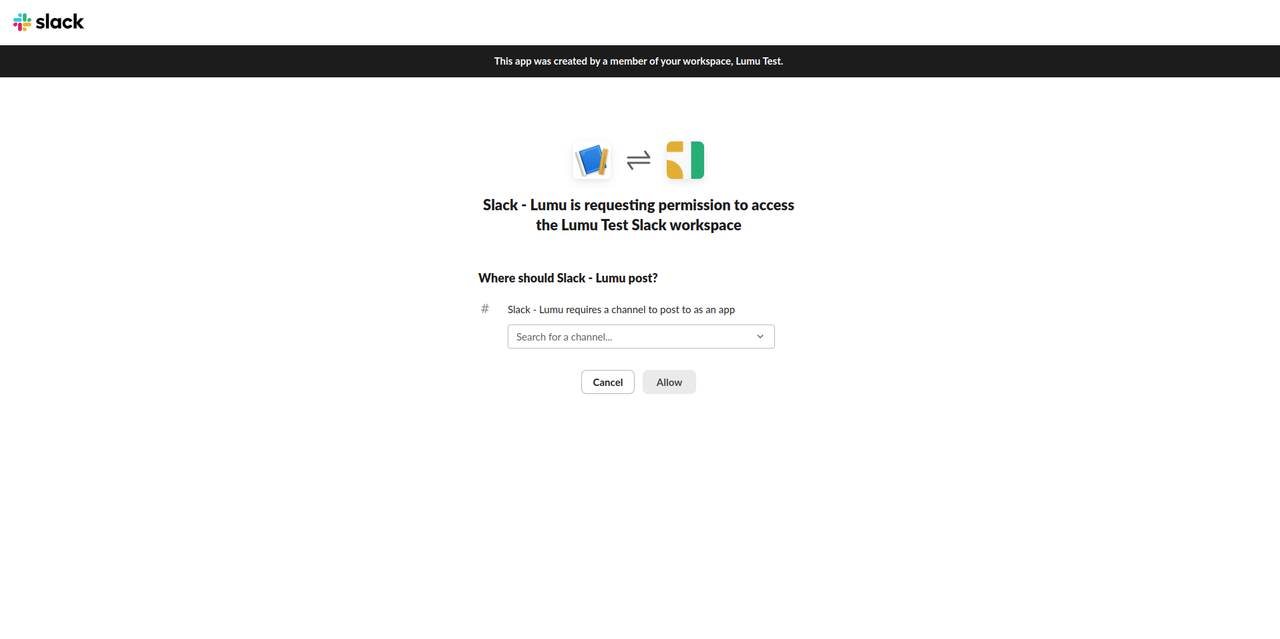Click the app-created notice text in banner
This screenshot has height=639, width=1280.
click(x=639, y=61)
